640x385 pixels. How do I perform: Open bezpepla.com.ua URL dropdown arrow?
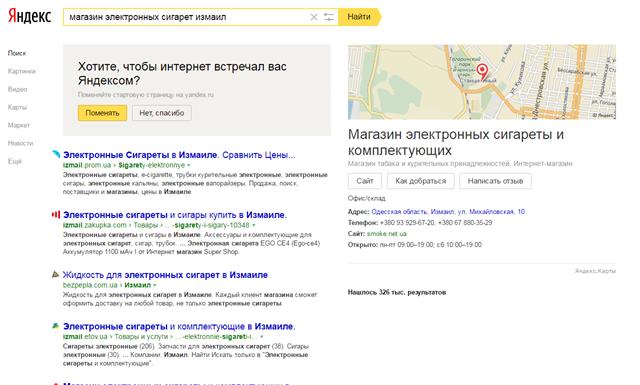[x=154, y=285]
